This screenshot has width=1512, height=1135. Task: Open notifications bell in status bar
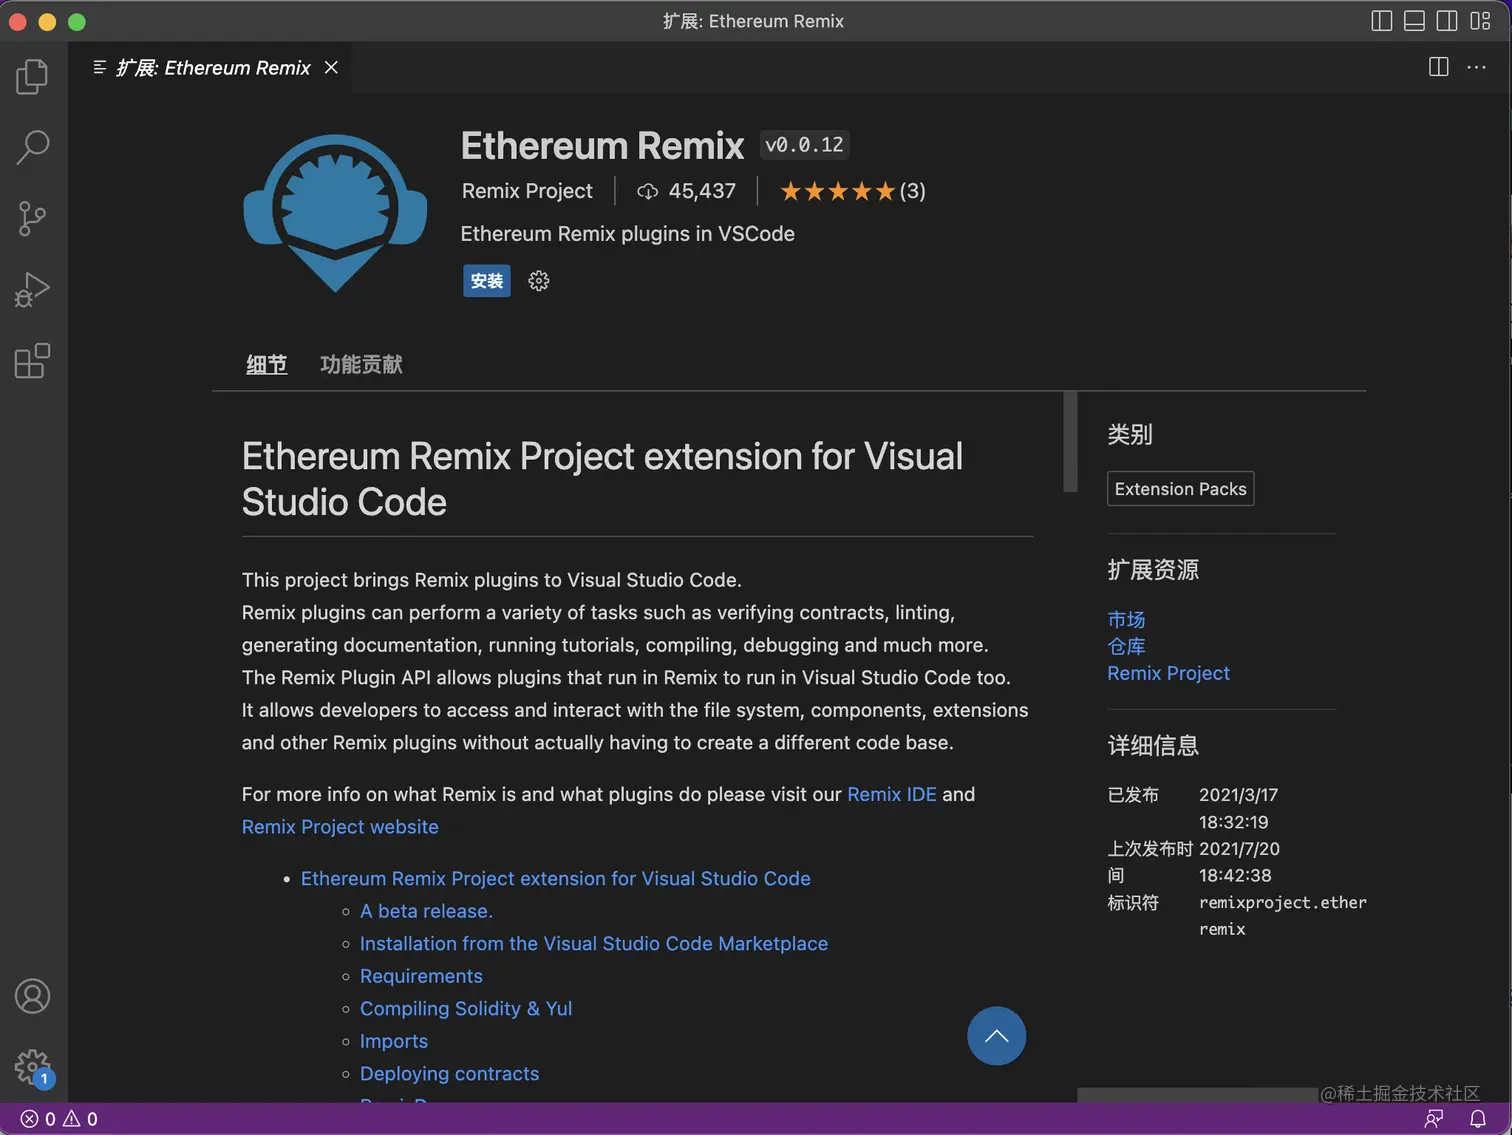[x=1477, y=1119]
